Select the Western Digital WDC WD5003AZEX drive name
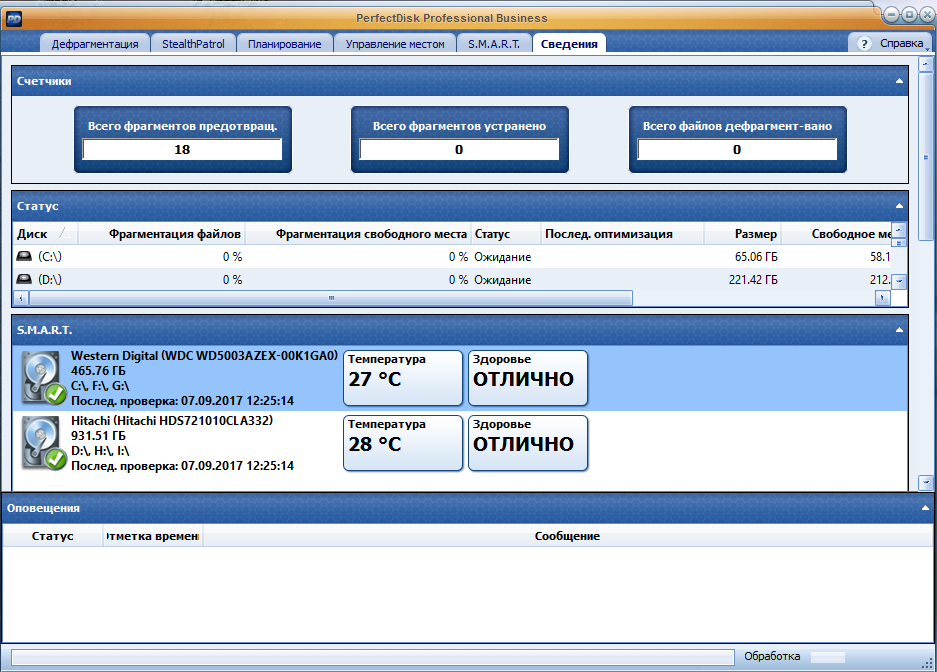The height and width of the screenshot is (672, 937). pyautogui.click(x=204, y=355)
